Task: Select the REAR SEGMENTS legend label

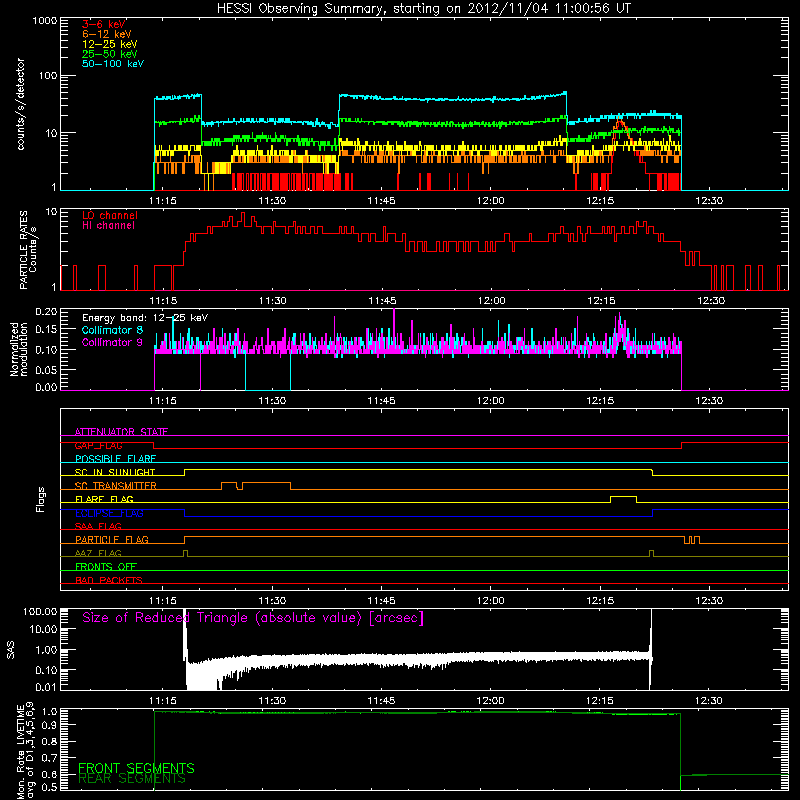Action: [x=132, y=779]
